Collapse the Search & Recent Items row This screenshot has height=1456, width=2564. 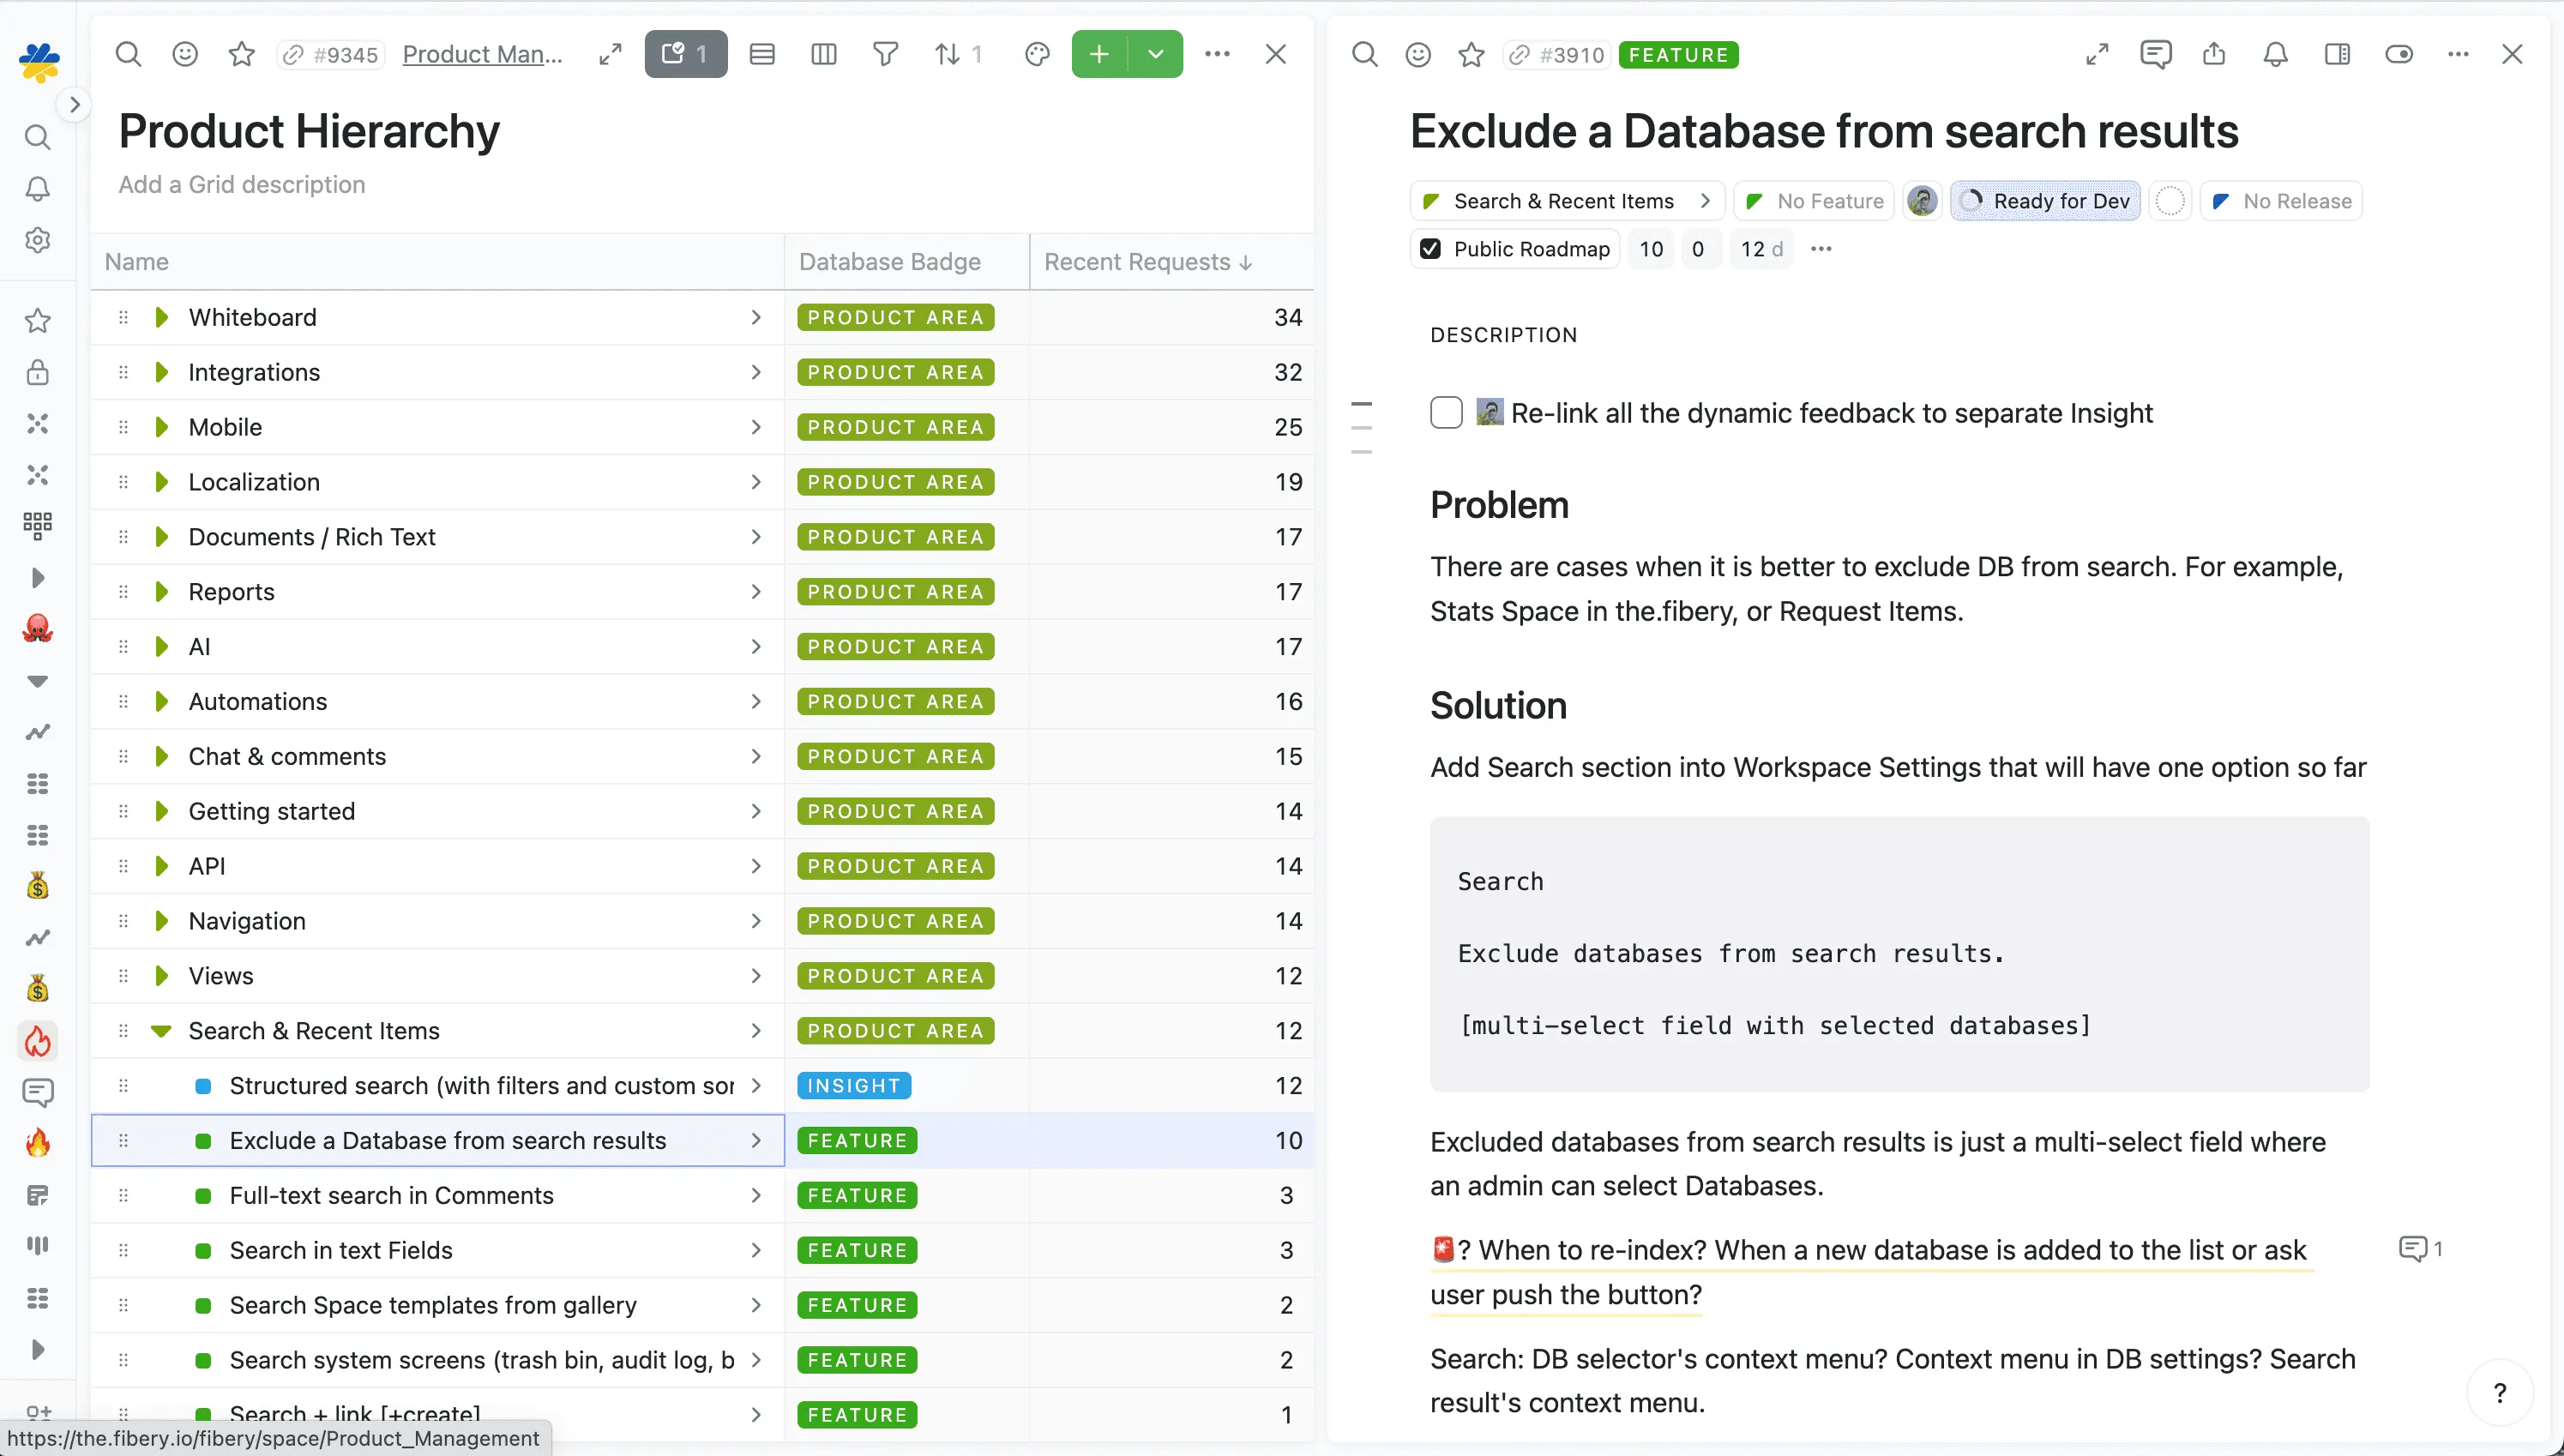coord(161,1031)
